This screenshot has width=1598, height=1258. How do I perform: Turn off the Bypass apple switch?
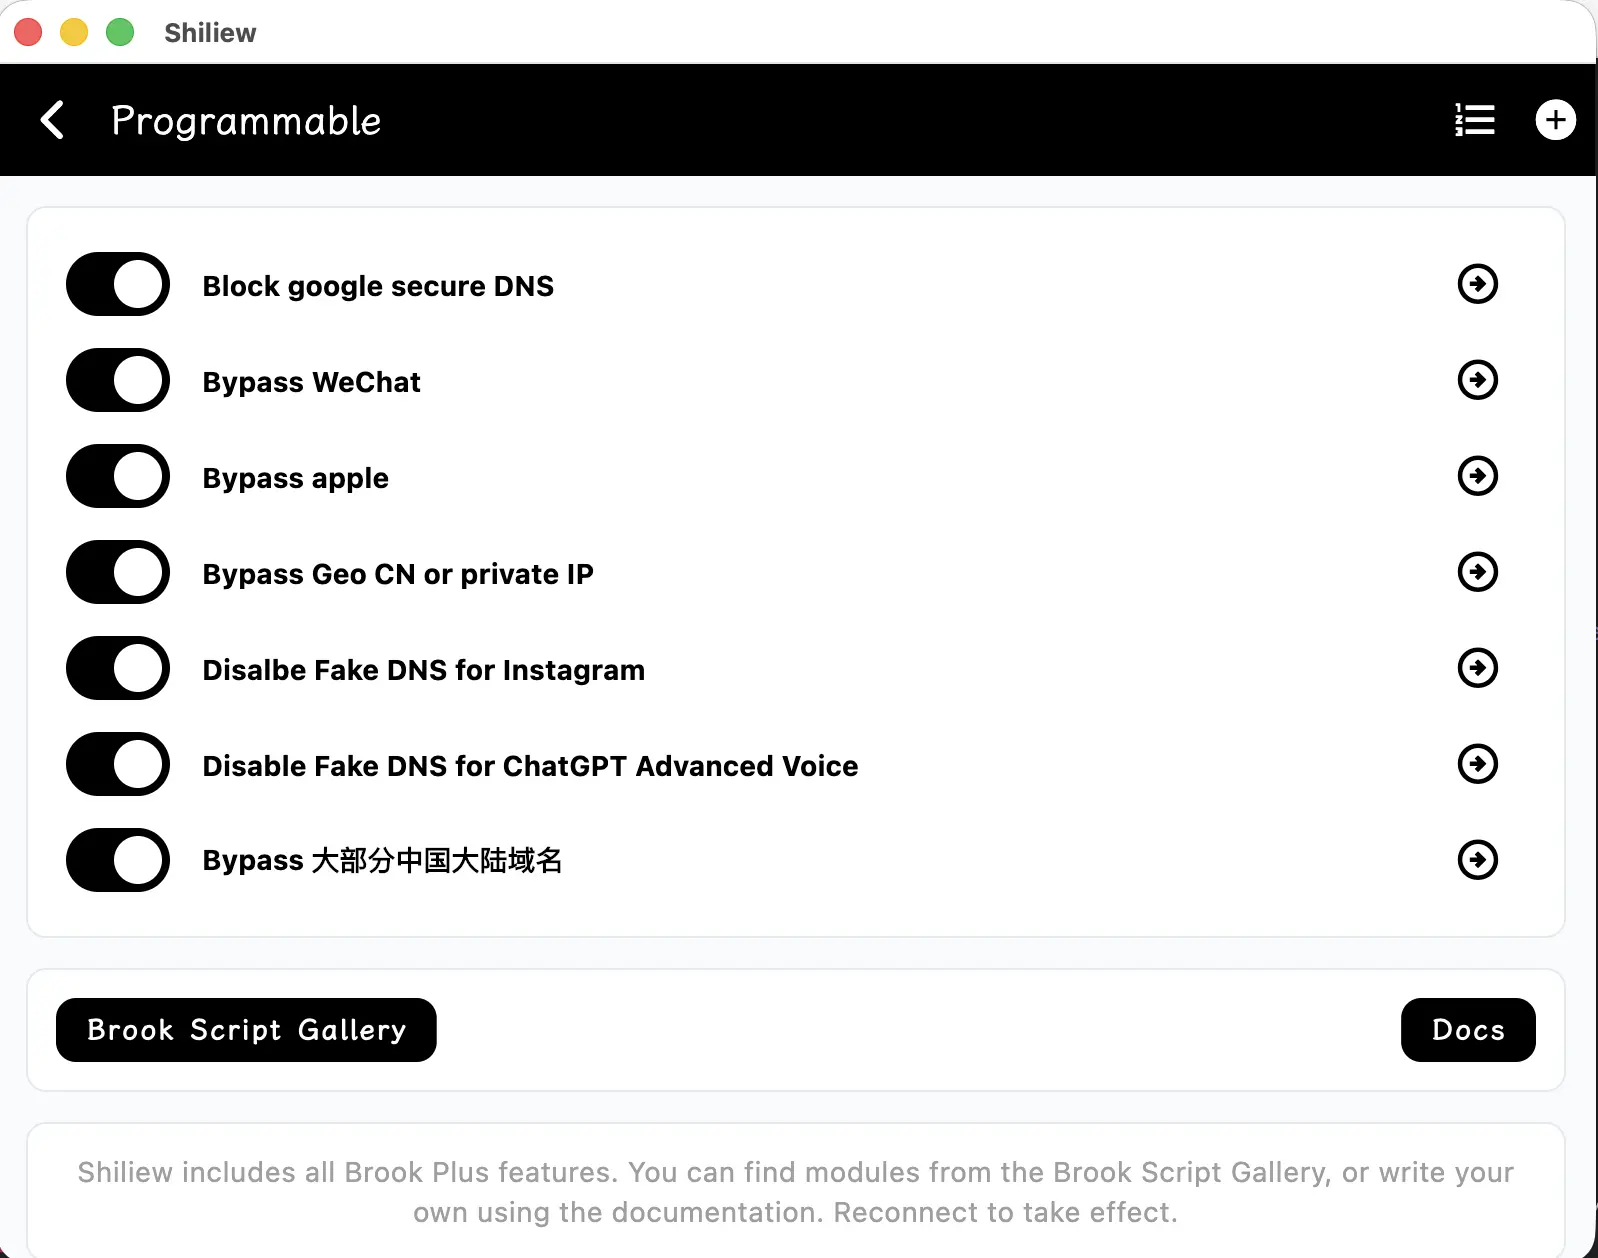[x=118, y=476]
